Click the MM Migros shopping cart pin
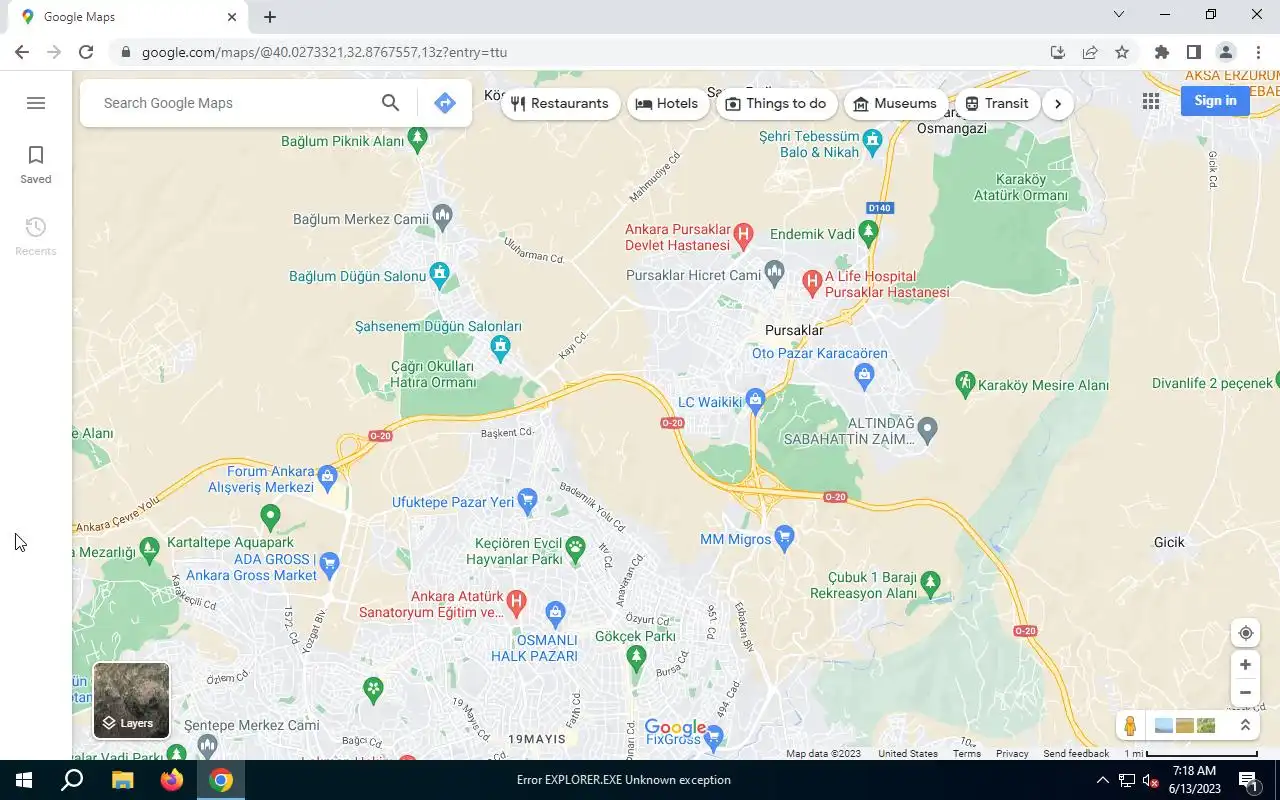Viewport: 1280px width, 800px height. point(784,538)
